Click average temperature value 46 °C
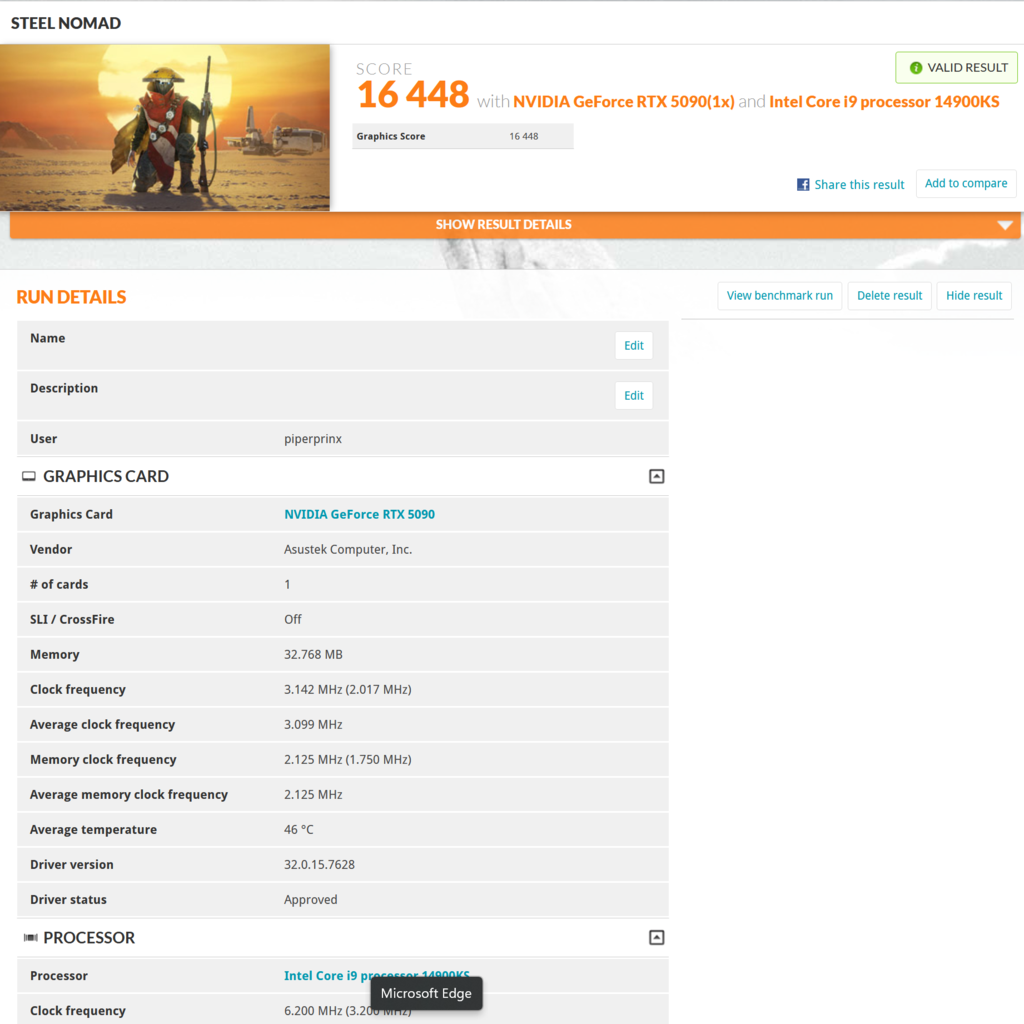The image size is (1024, 1024). 298,829
